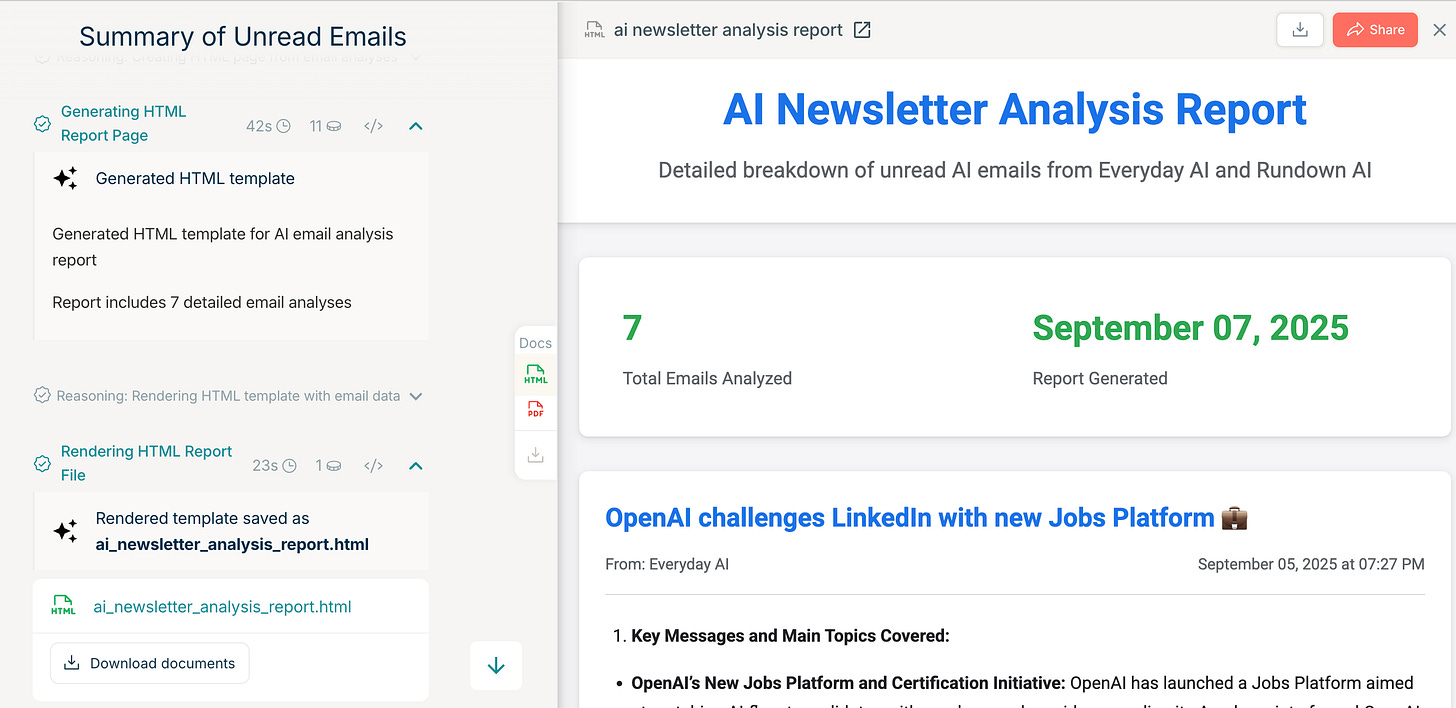Click the HTML file icon in header
The image size is (1456, 708).
tap(594, 30)
